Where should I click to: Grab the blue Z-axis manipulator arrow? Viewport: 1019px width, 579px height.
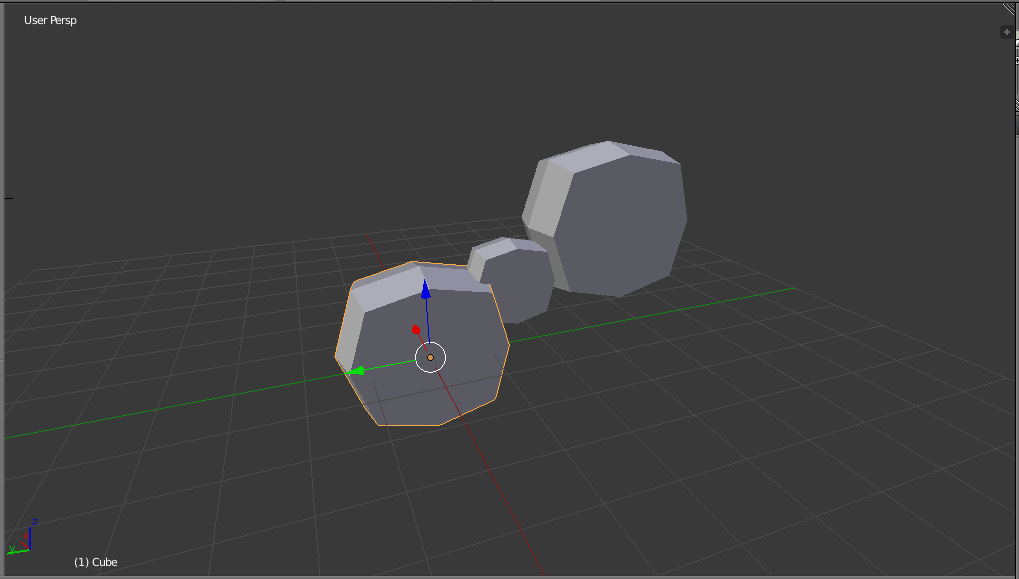coord(426,289)
